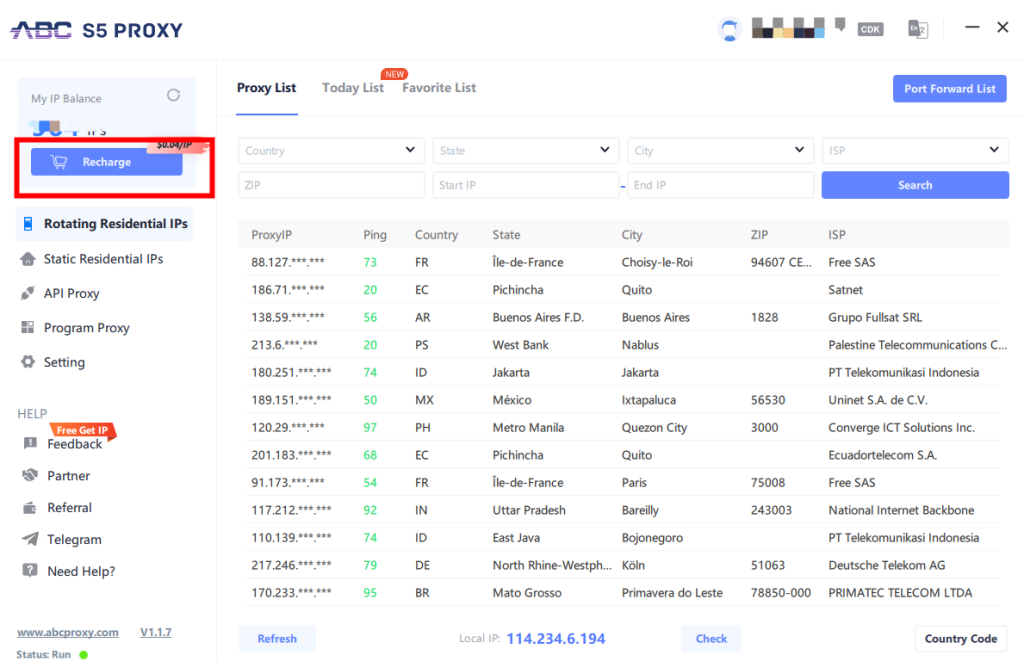1024x661 pixels.
Task: Select proxy row 117.212.***.***
Action: click(623, 509)
